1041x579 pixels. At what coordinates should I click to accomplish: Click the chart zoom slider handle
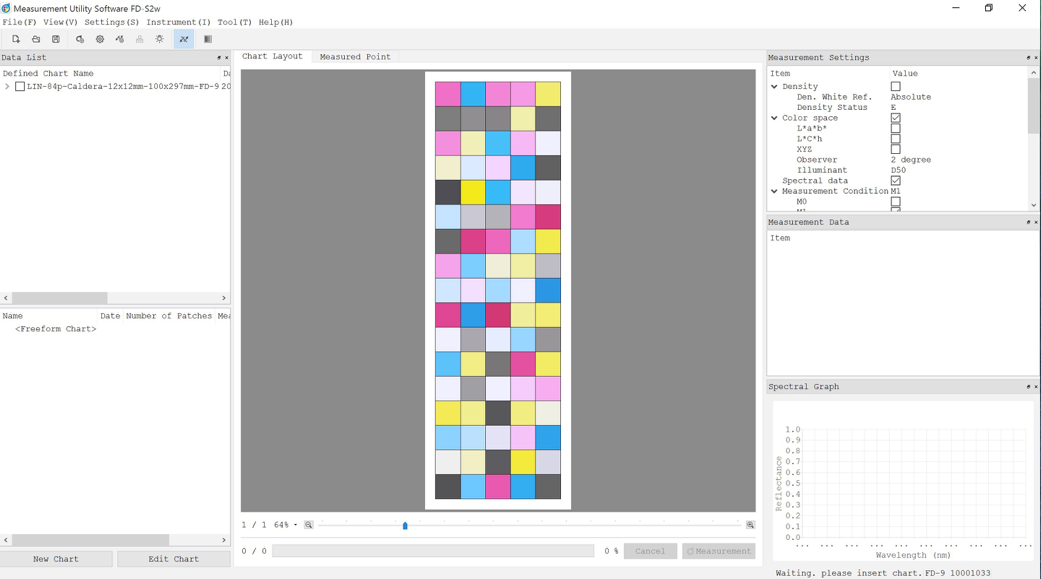pyautogui.click(x=405, y=525)
